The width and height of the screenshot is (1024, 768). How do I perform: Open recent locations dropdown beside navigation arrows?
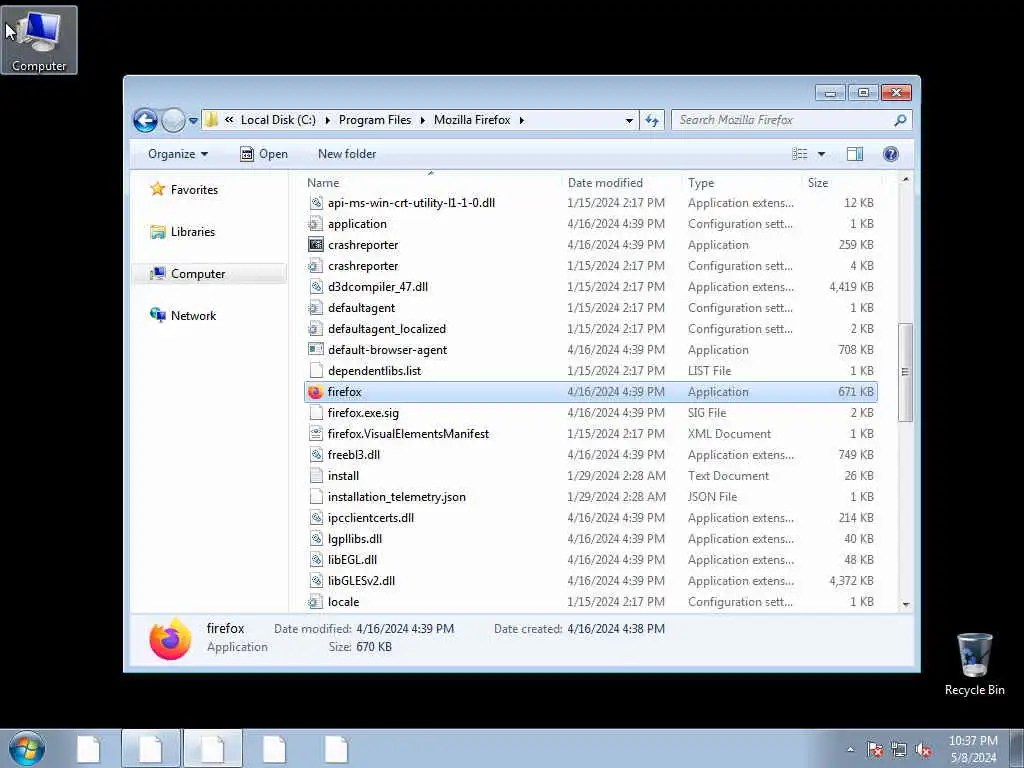pyautogui.click(x=193, y=120)
